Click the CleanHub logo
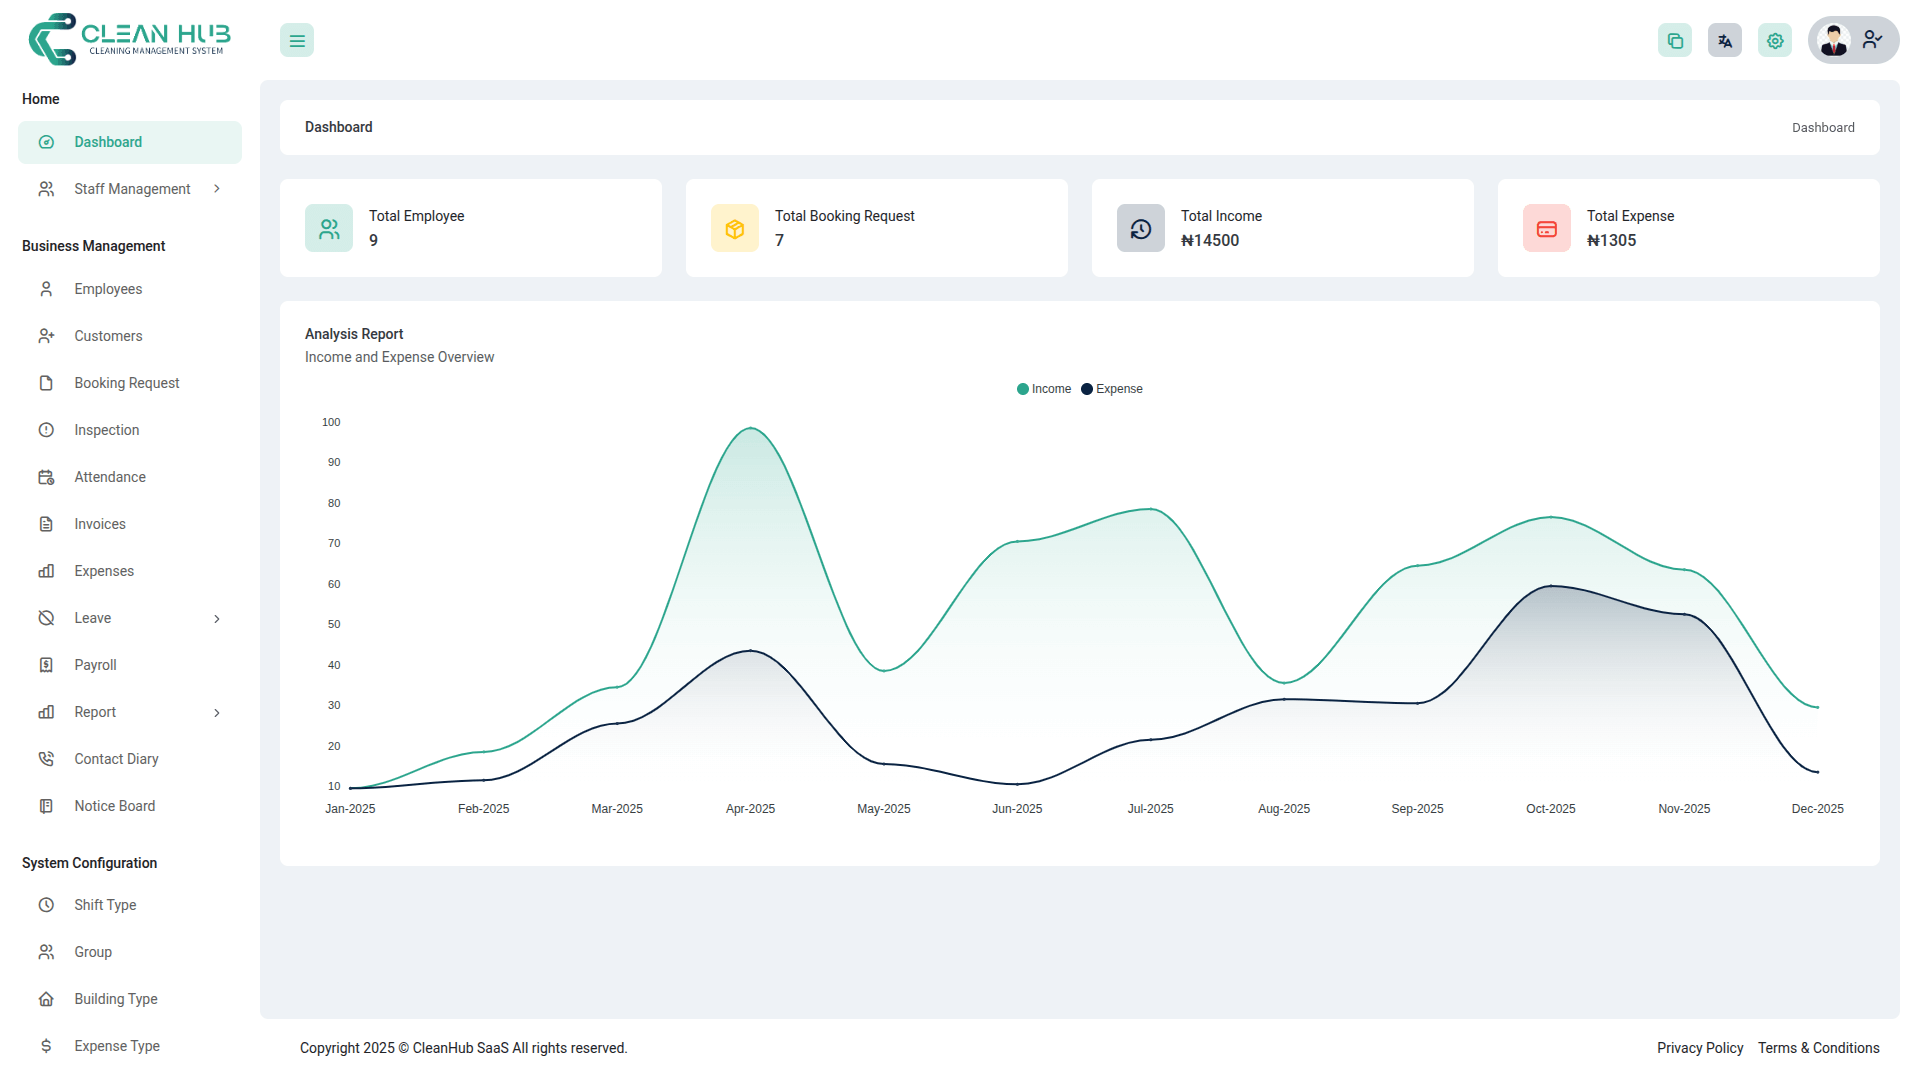The width and height of the screenshot is (1920, 1080). pyautogui.click(x=130, y=40)
